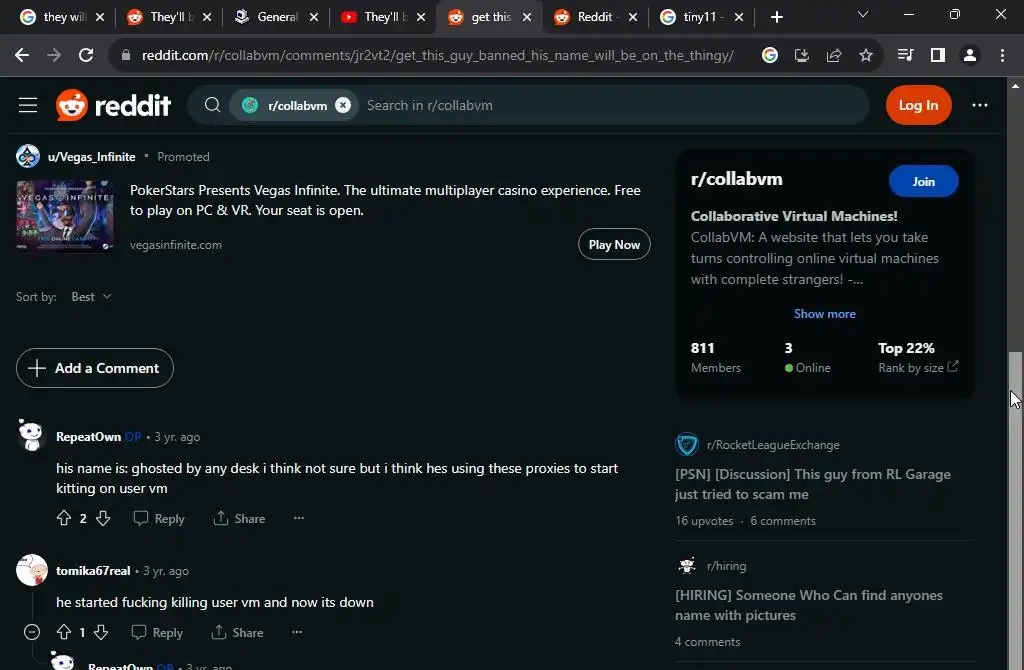Open the Google icon in the address bar
Screen dimensions: 1024x670
(x=770, y=56)
